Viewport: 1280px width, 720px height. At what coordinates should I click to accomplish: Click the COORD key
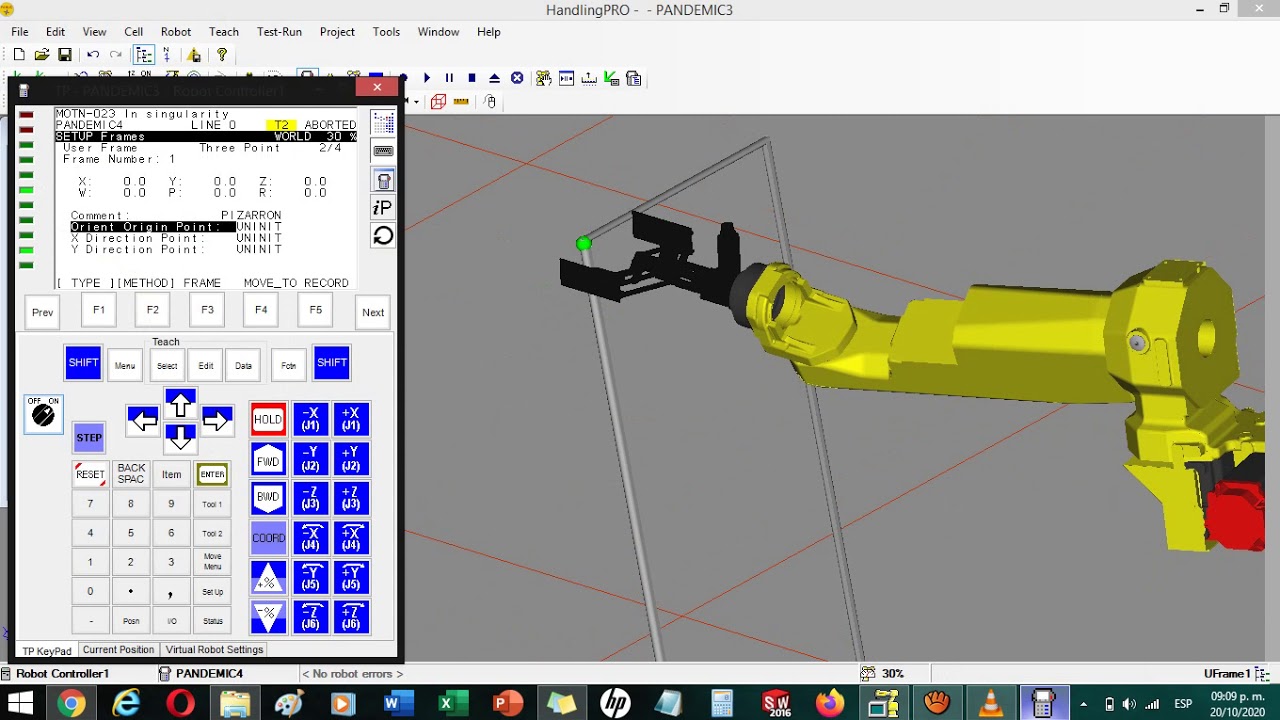[x=268, y=538]
